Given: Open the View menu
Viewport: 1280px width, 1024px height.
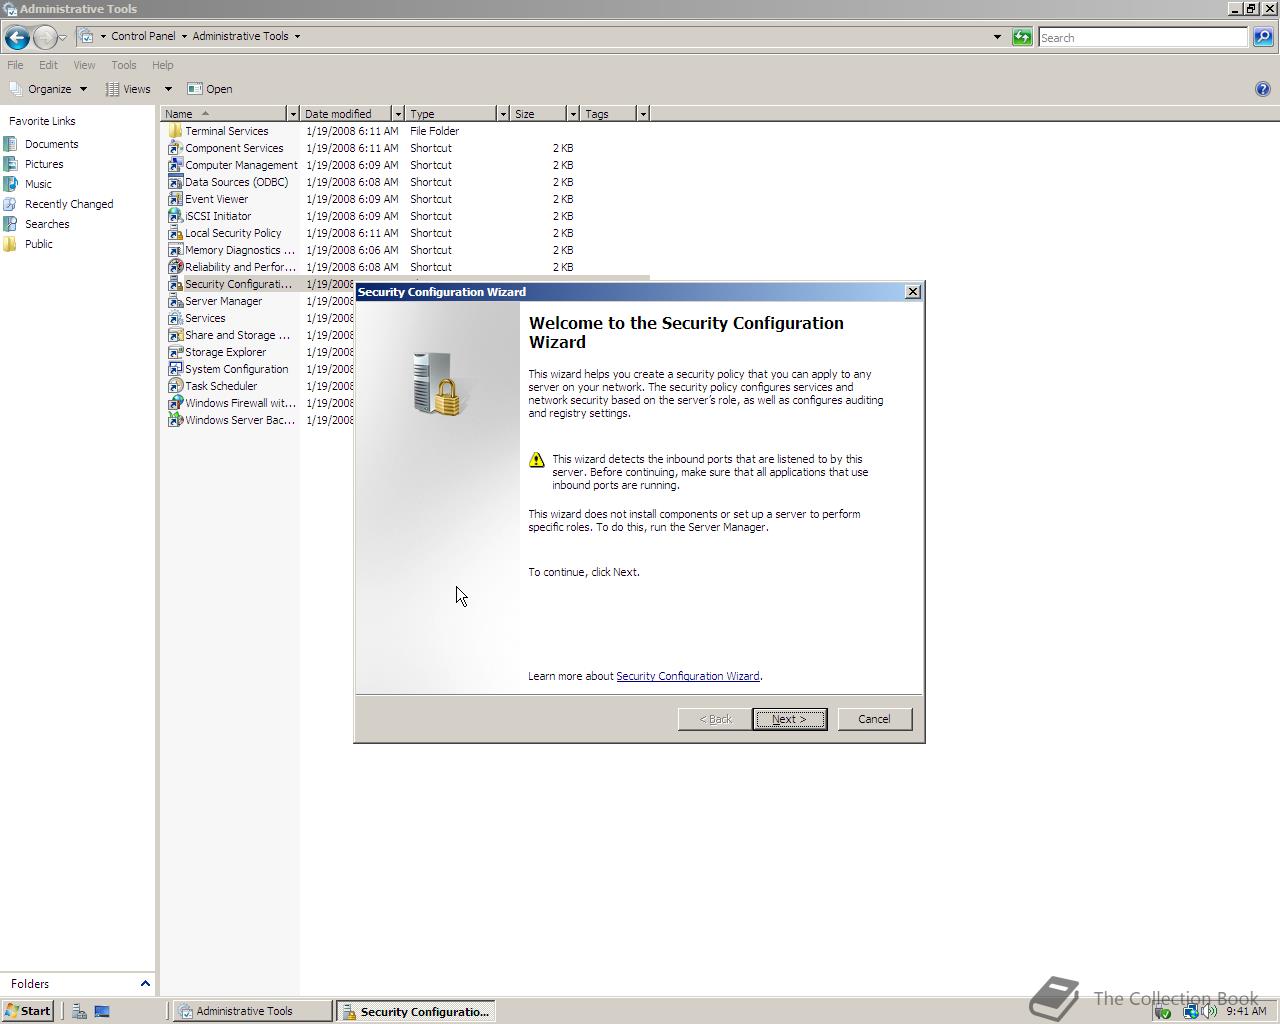Looking at the screenshot, I should (84, 65).
